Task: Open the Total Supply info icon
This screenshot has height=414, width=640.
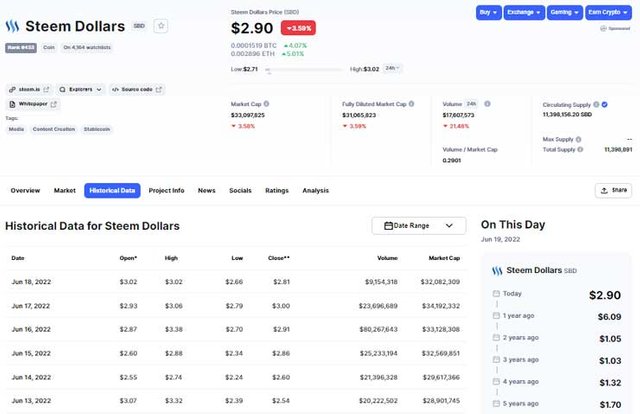Action: (x=580, y=149)
